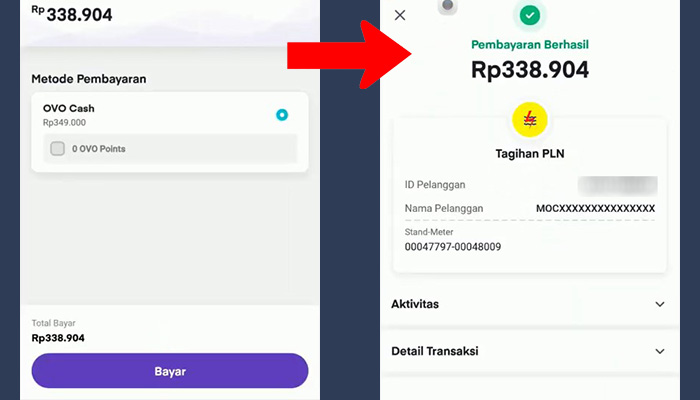Click the big red arrow graphic
The height and width of the screenshot is (400, 700).
[x=349, y=55]
